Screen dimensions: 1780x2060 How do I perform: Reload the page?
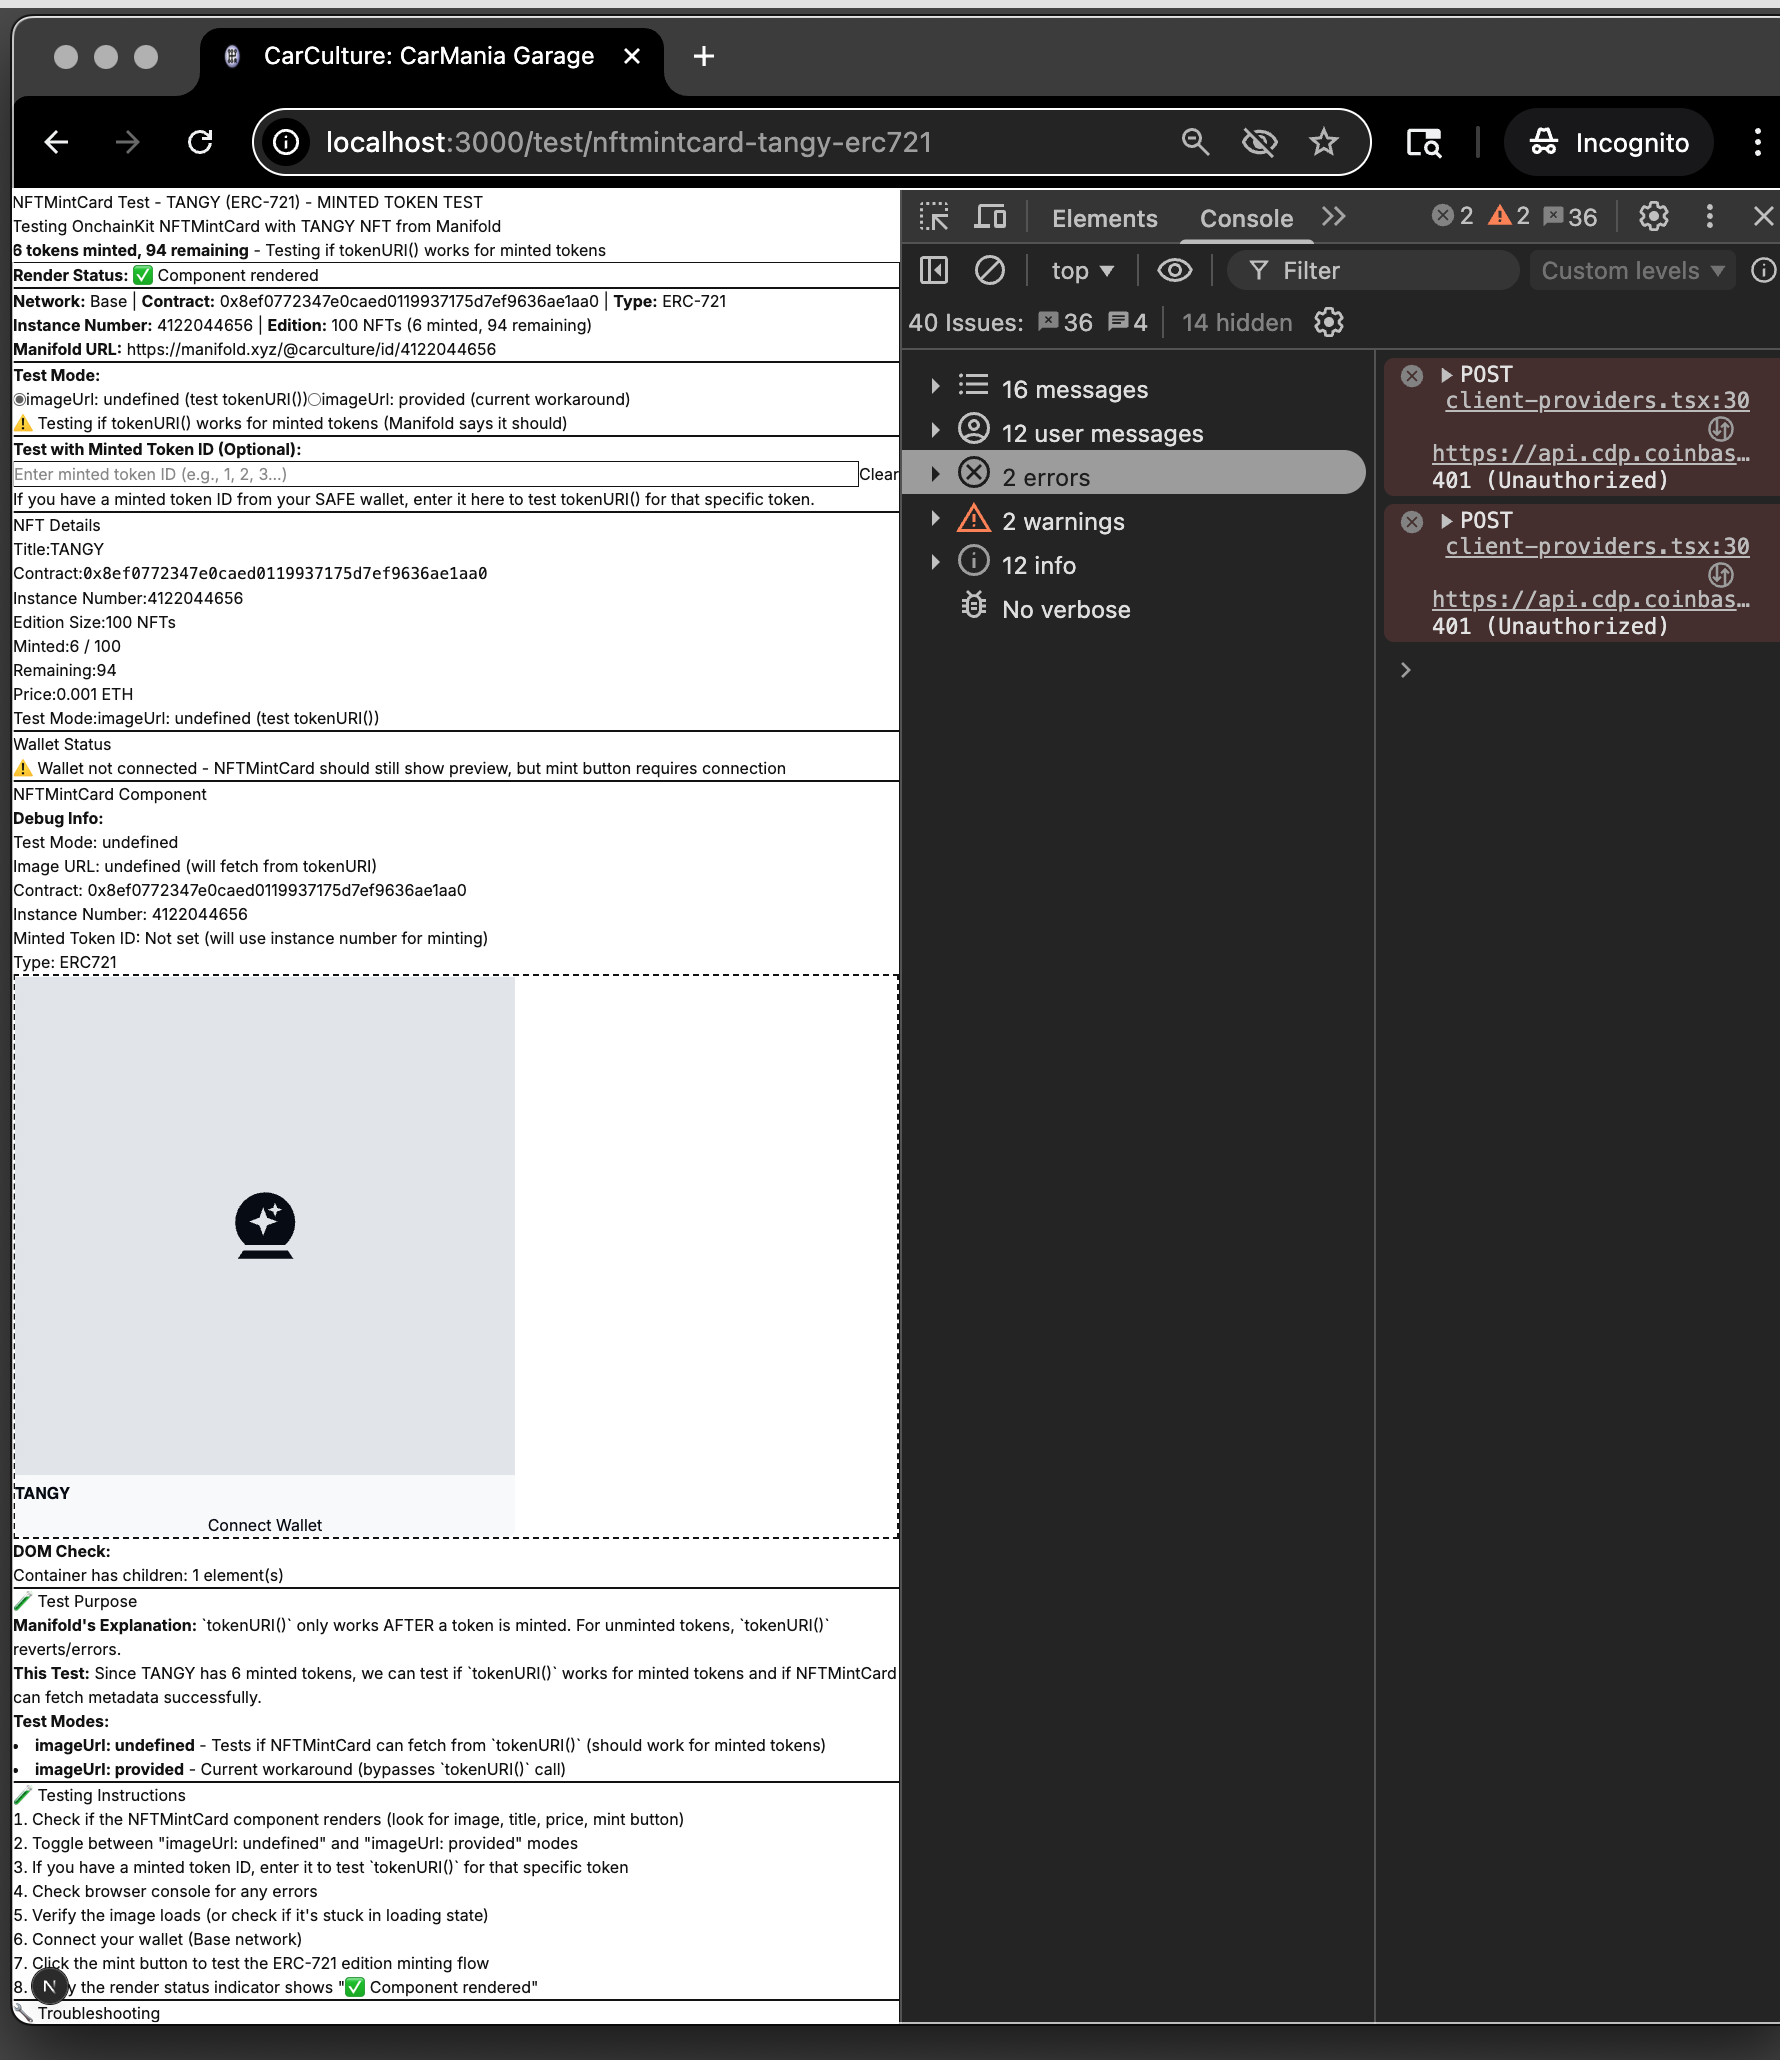click(x=200, y=143)
